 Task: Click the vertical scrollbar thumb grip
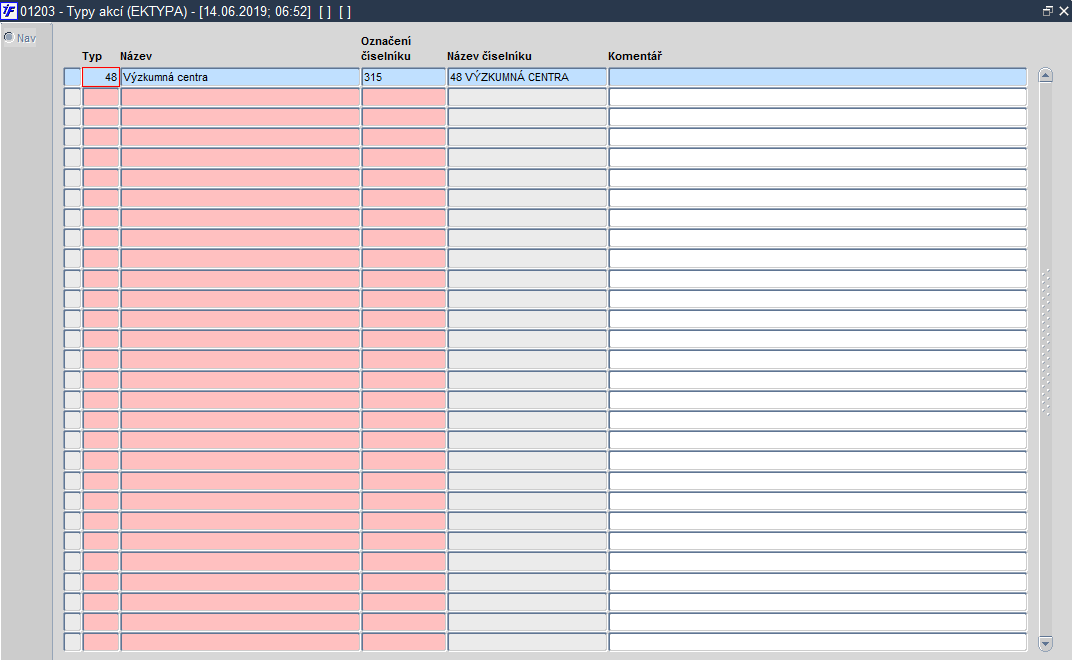[1045, 342]
